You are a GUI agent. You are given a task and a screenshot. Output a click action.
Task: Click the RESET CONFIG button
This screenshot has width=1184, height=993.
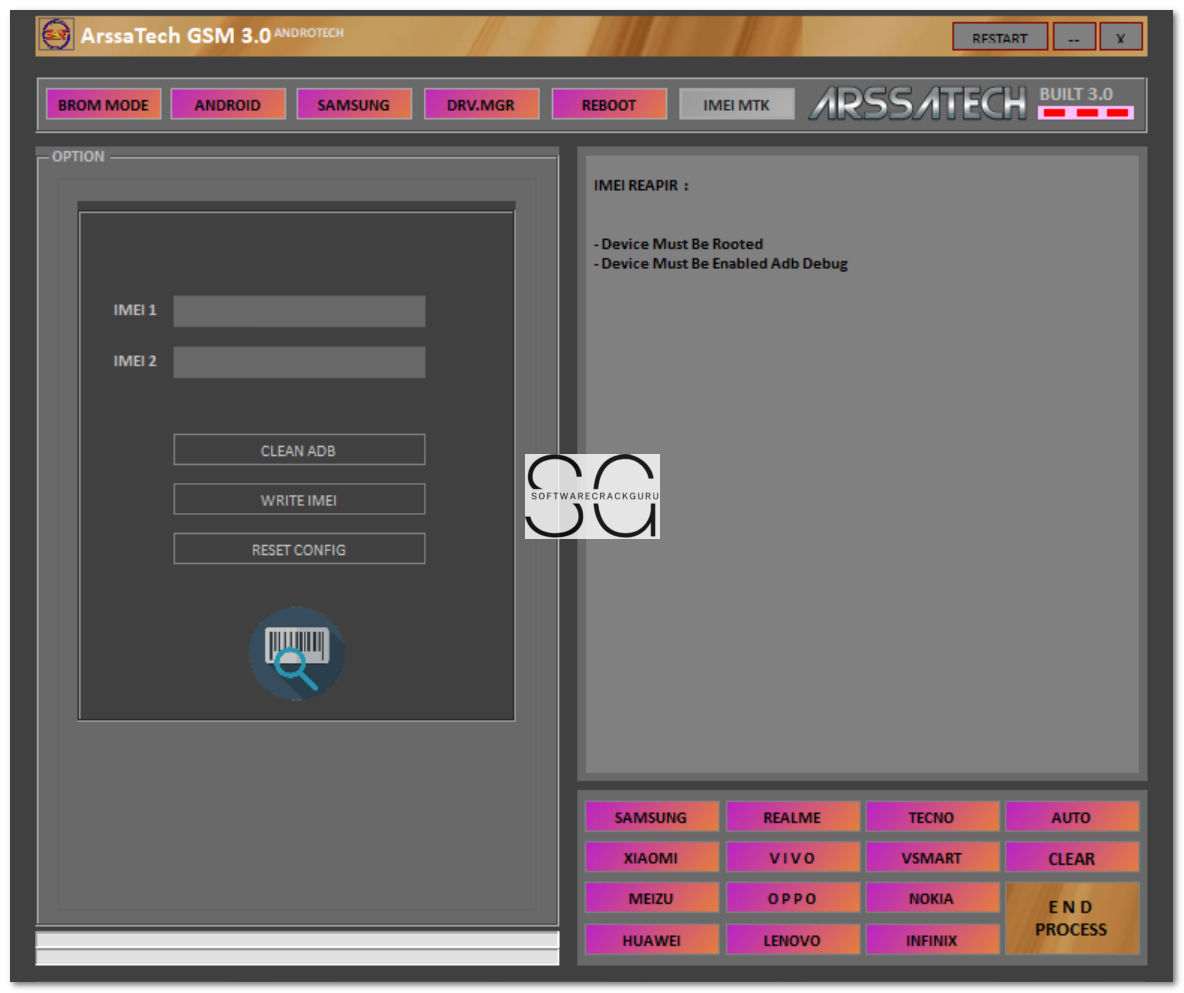(299, 549)
